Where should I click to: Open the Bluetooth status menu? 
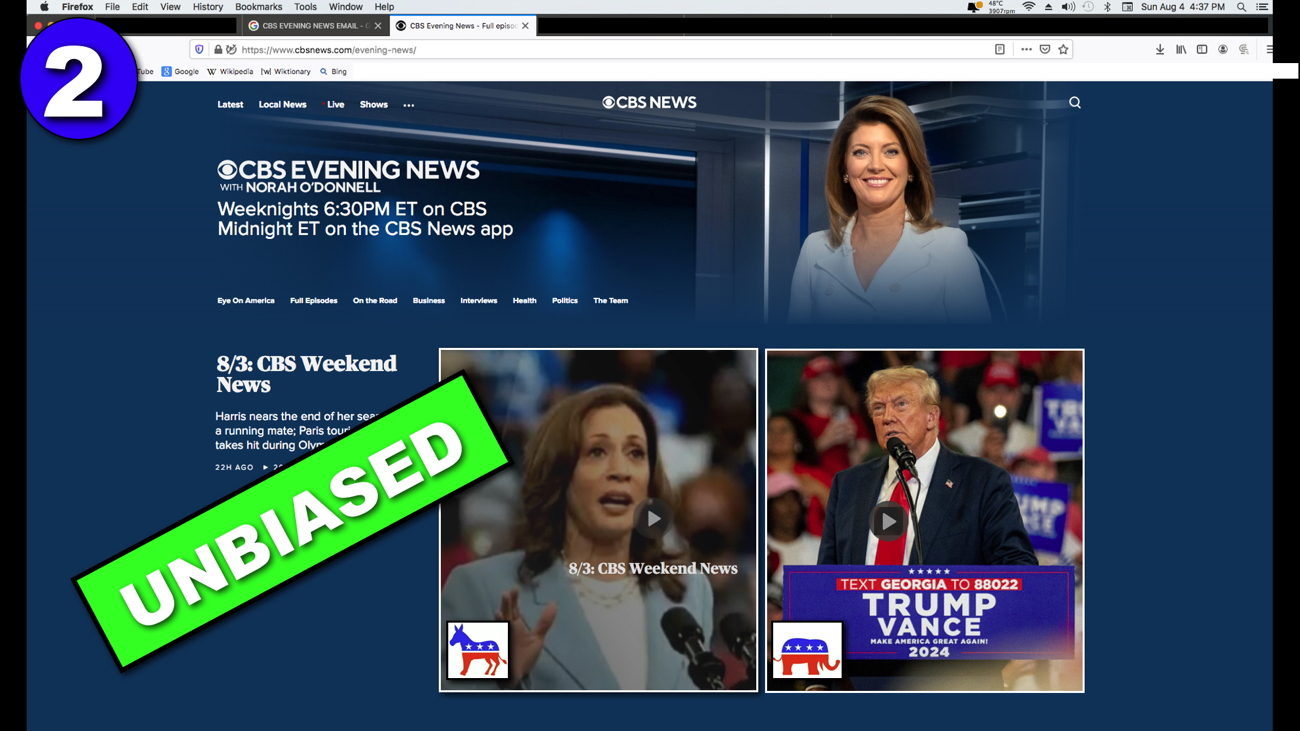(x=1107, y=7)
